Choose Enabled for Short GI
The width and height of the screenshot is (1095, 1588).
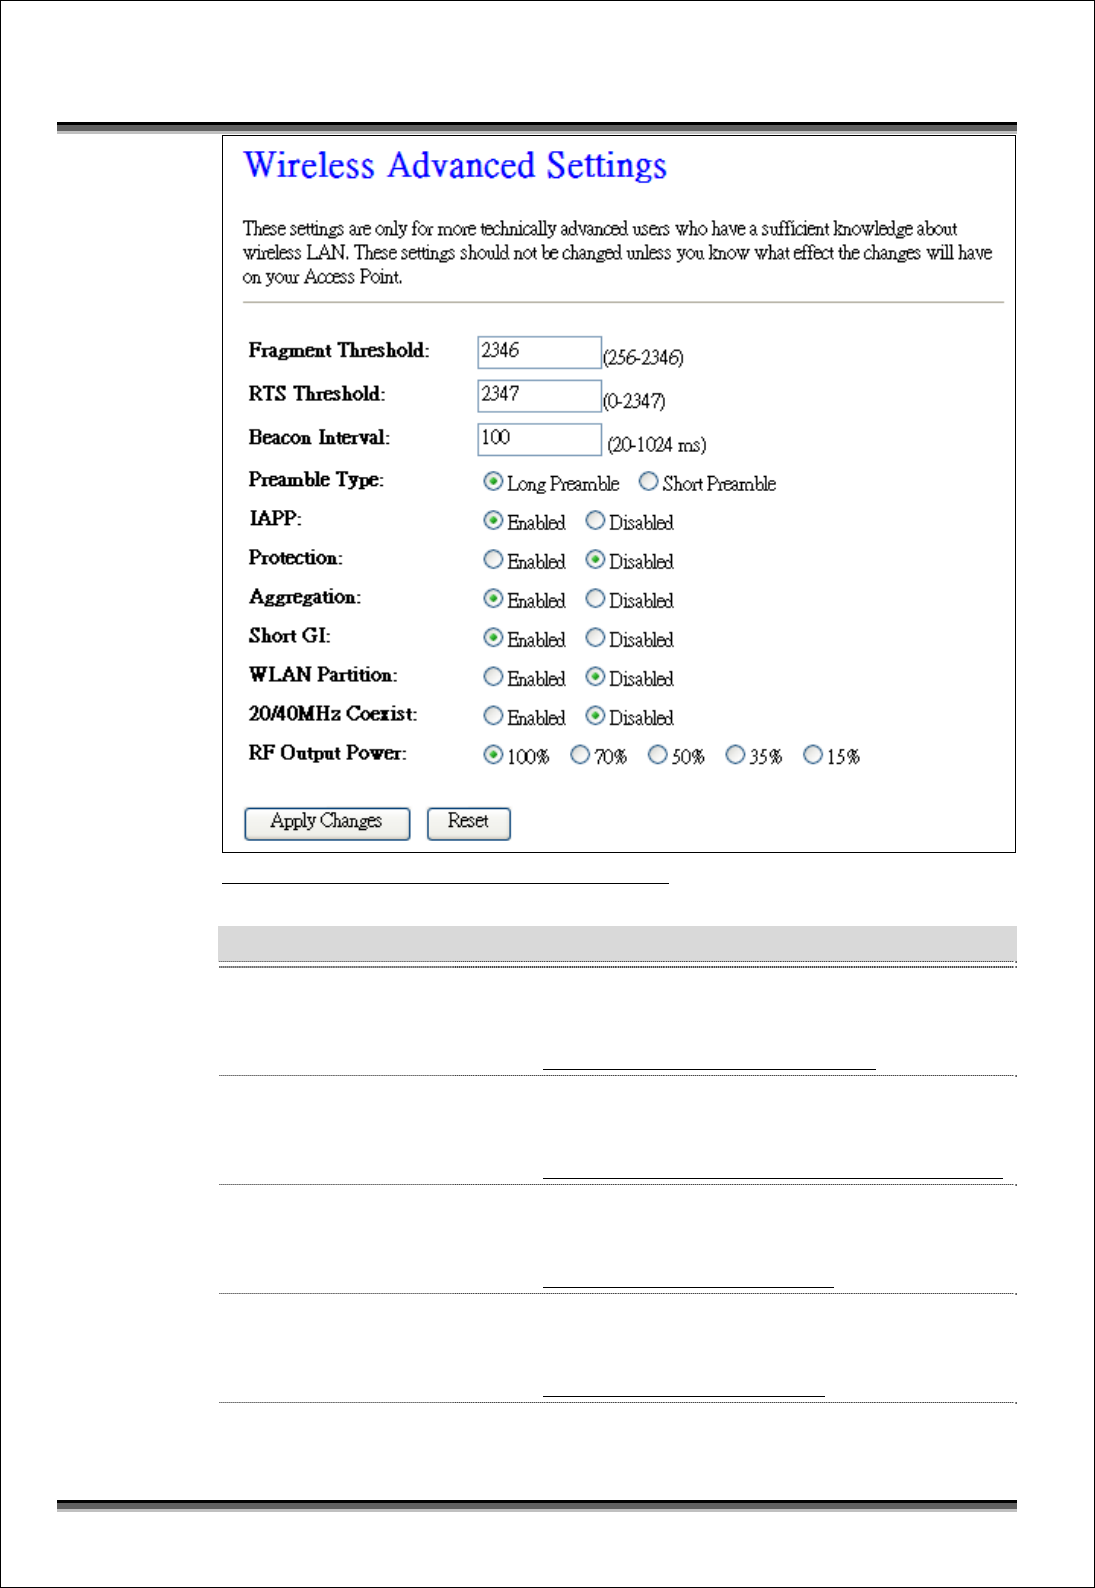point(493,638)
